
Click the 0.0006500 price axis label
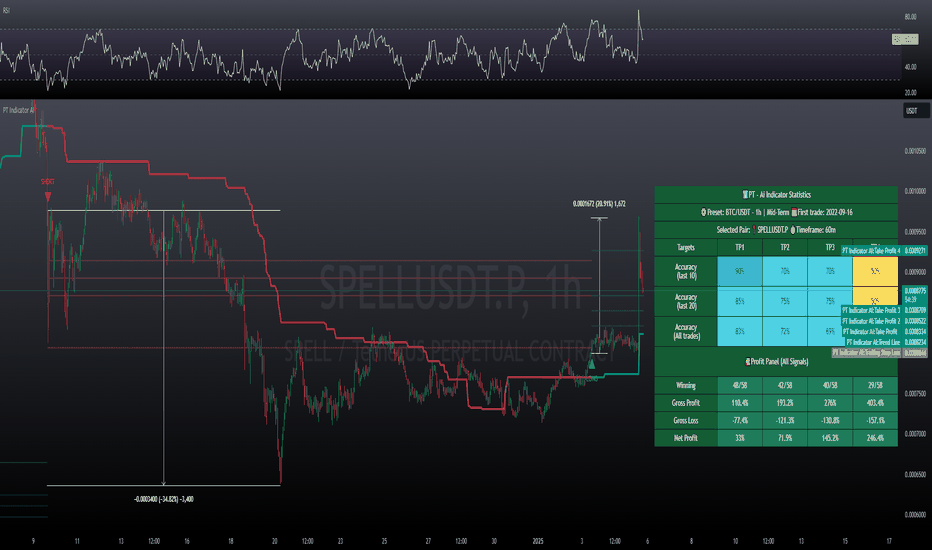[915, 474]
